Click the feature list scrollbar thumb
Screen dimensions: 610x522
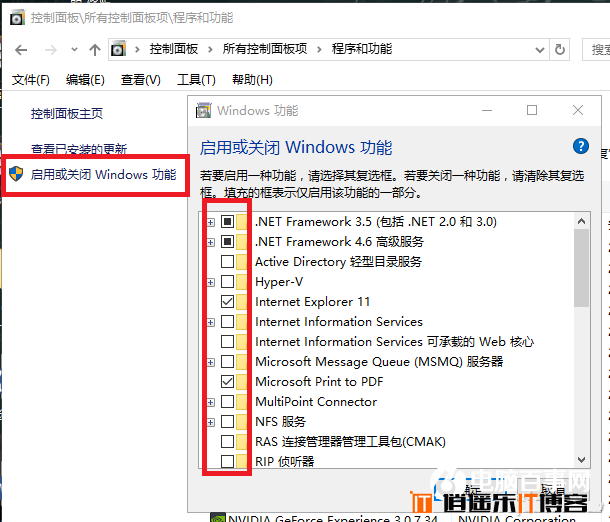tap(582, 268)
